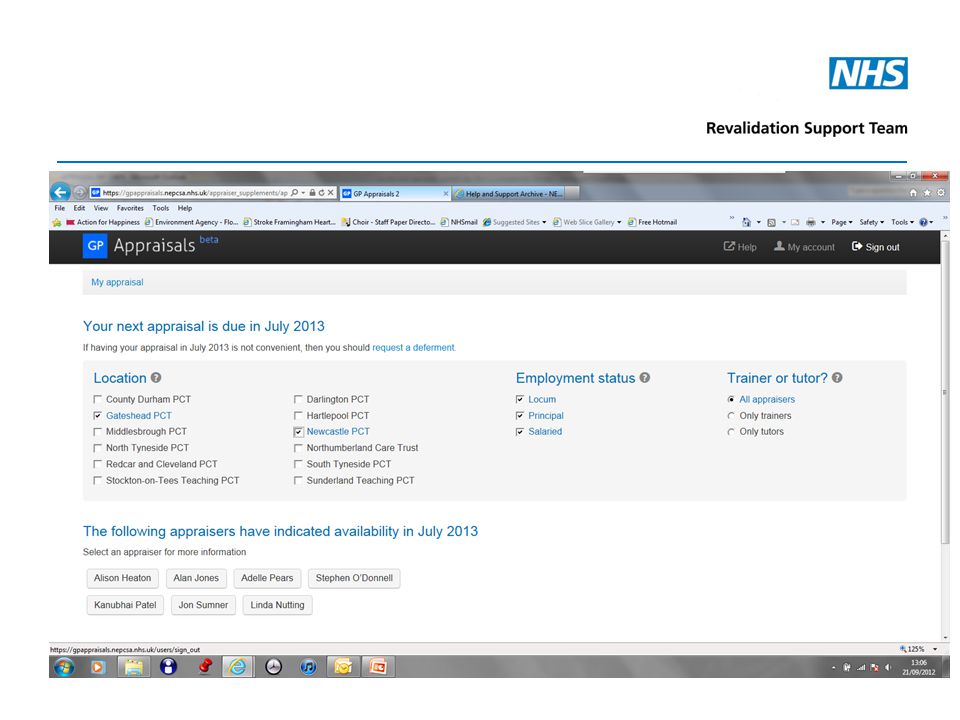Screen dimensions: 960x720
Task: Click the browser Back arrow button
Action: [x=60, y=192]
